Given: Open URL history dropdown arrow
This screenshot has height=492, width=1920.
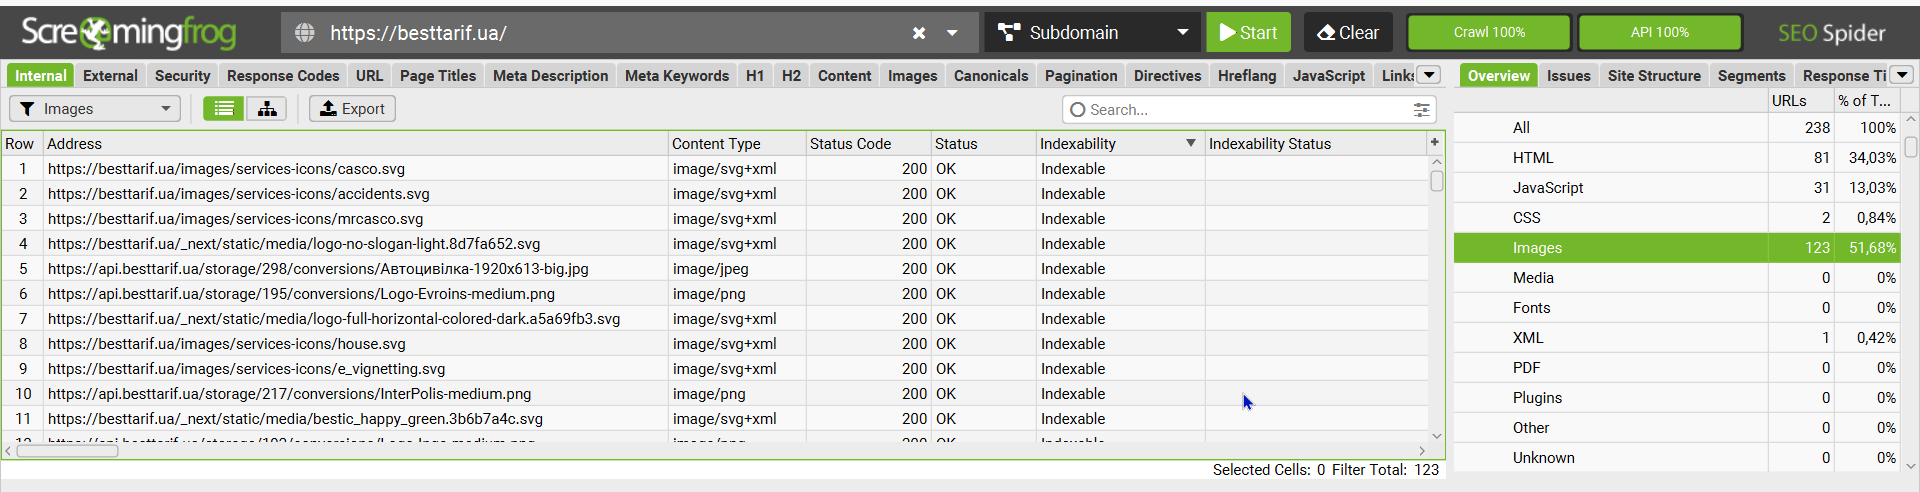Looking at the screenshot, I should click(x=952, y=33).
